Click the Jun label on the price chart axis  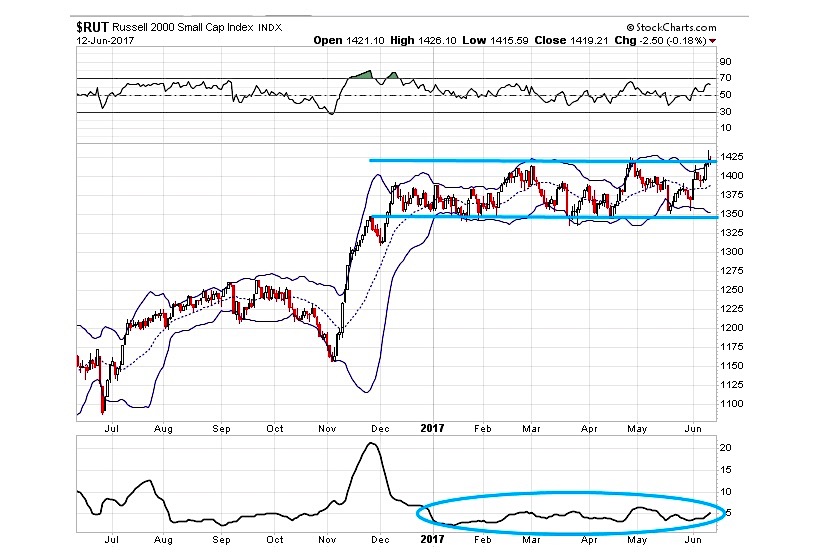click(x=693, y=429)
